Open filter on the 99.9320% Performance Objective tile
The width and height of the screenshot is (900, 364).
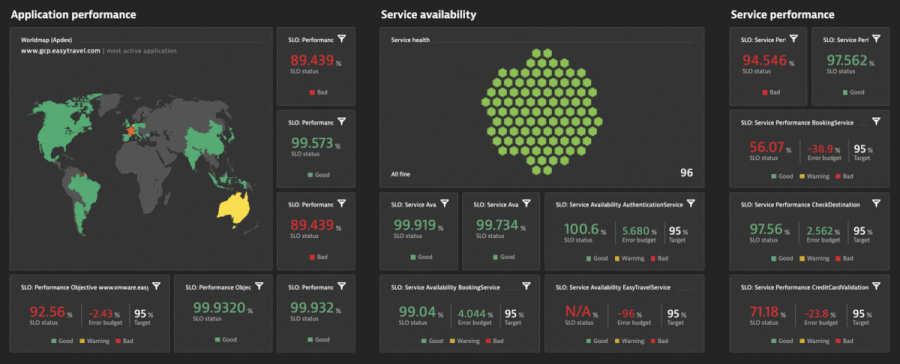click(x=259, y=286)
